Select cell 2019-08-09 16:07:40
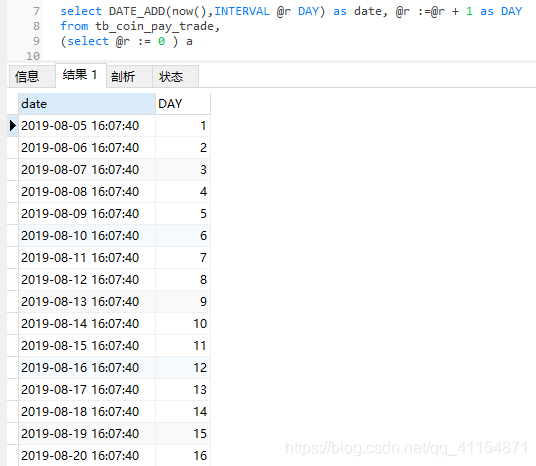The width and height of the screenshot is (536, 466). (87, 214)
